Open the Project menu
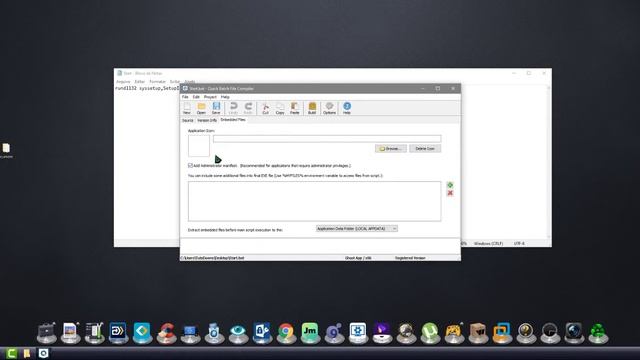Viewport: 640px width, 360px height. click(x=210, y=97)
